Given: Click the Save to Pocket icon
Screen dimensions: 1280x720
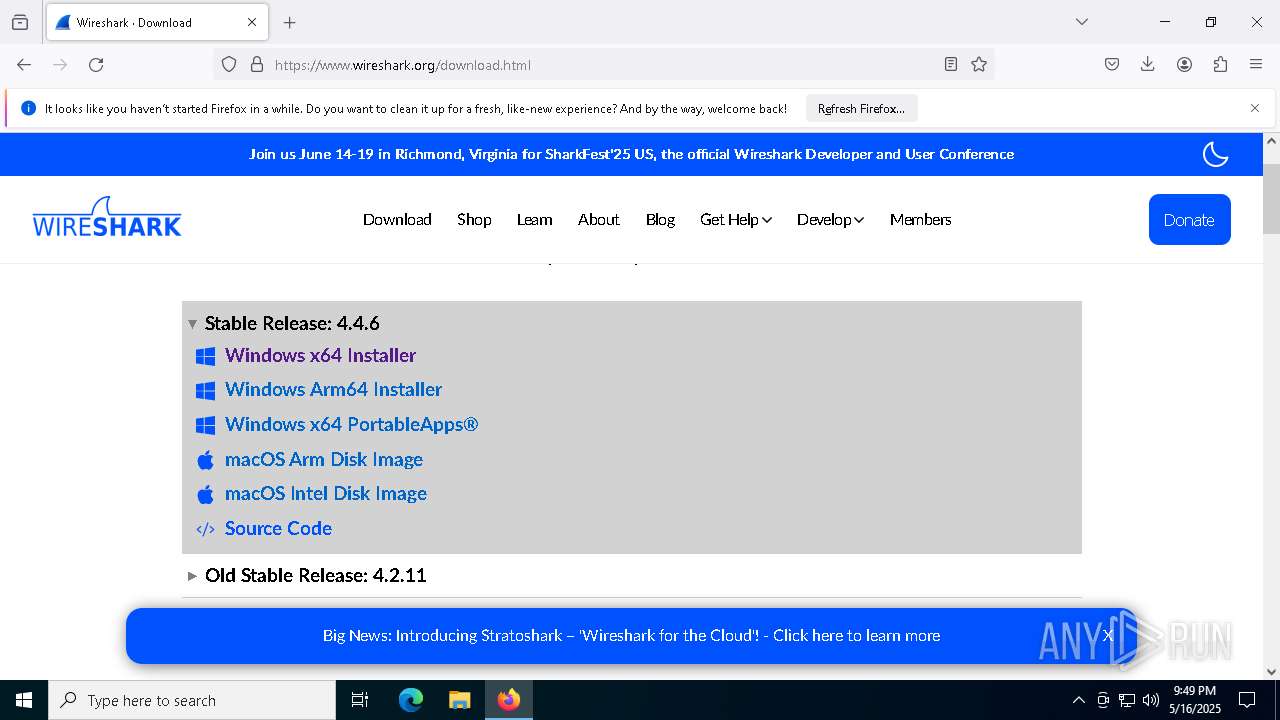Looking at the screenshot, I should click(x=1112, y=64).
